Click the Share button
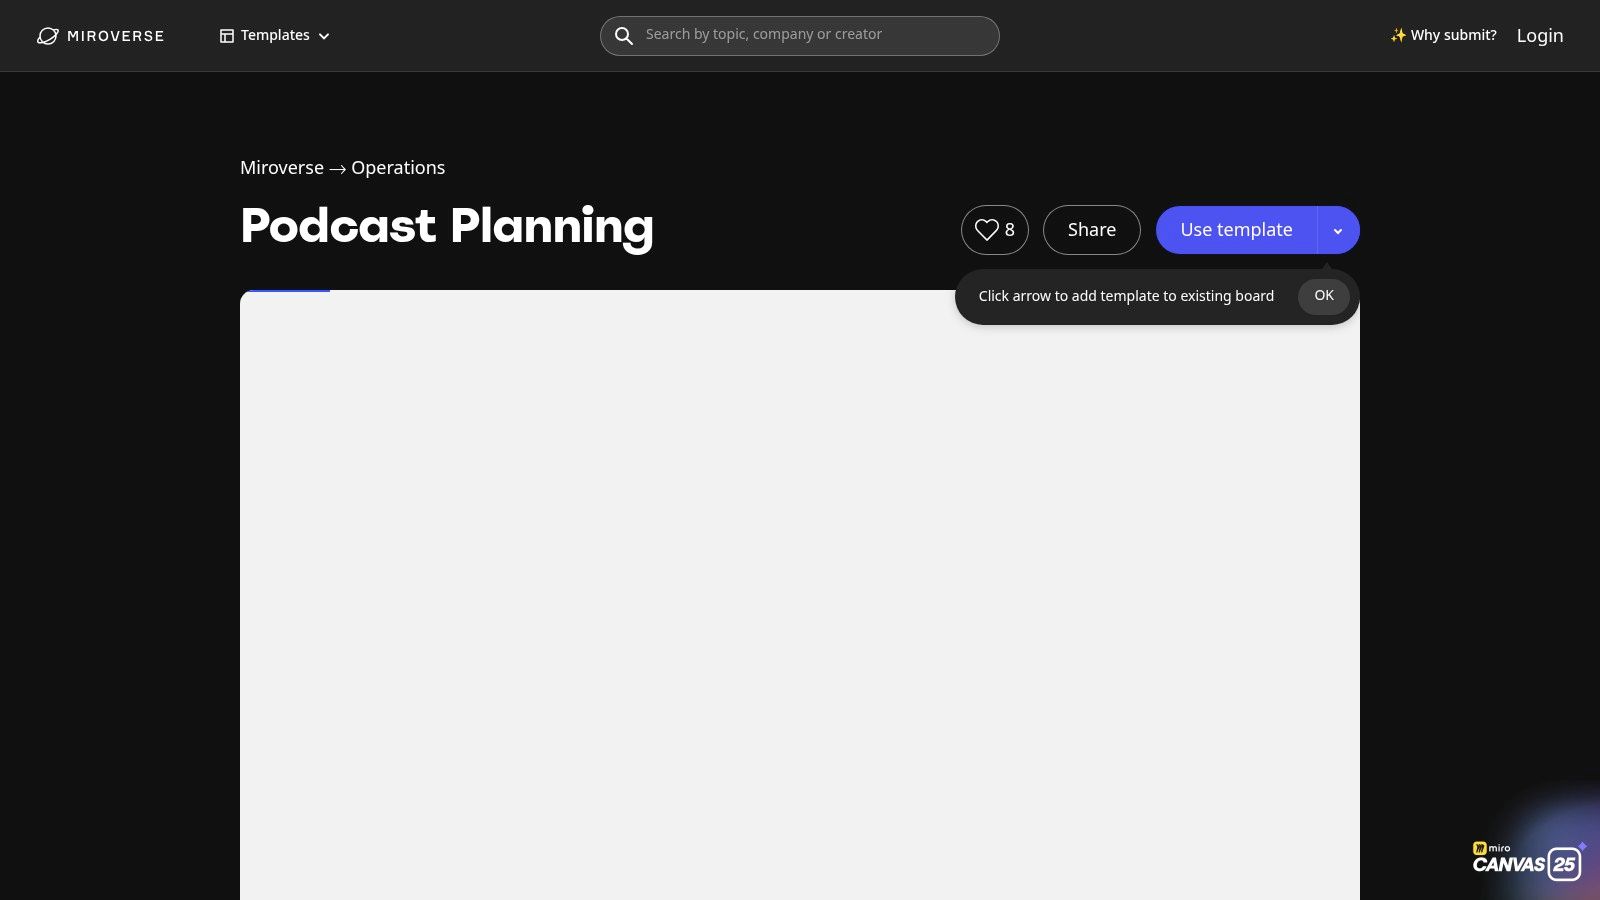The width and height of the screenshot is (1600, 900). pyautogui.click(x=1092, y=230)
